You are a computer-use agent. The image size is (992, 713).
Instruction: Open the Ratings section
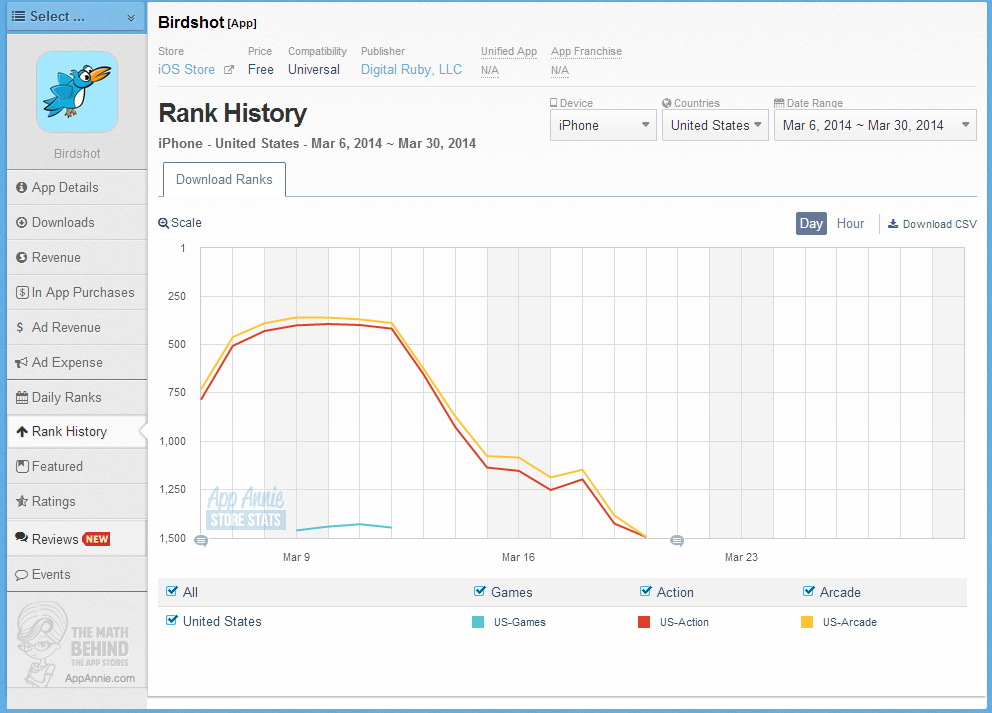pos(77,501)
